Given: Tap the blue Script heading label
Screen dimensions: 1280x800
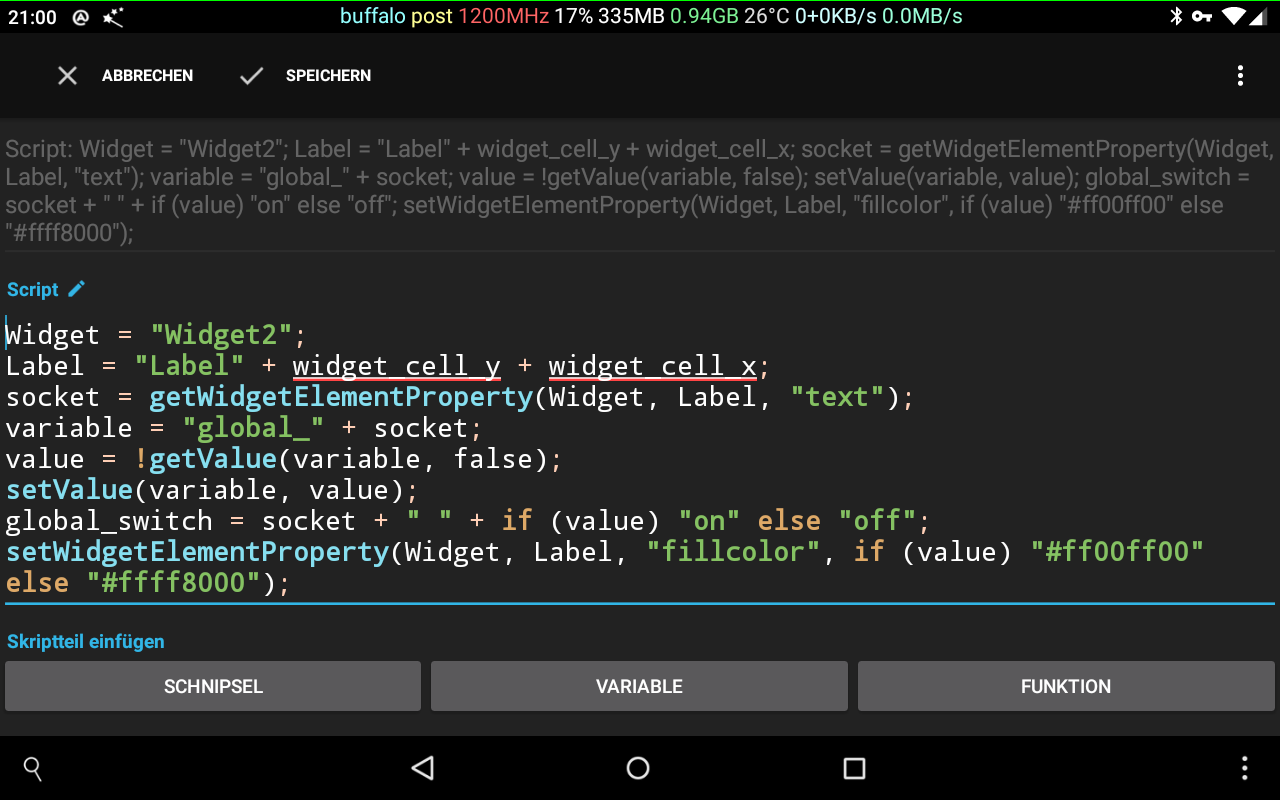Looking at the screenshot, I should 33,289.
